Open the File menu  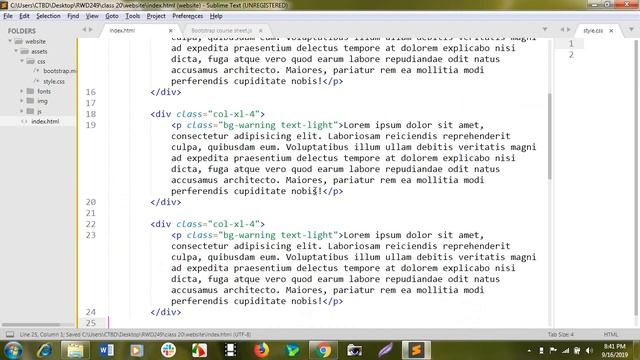[x=8, y=16]
